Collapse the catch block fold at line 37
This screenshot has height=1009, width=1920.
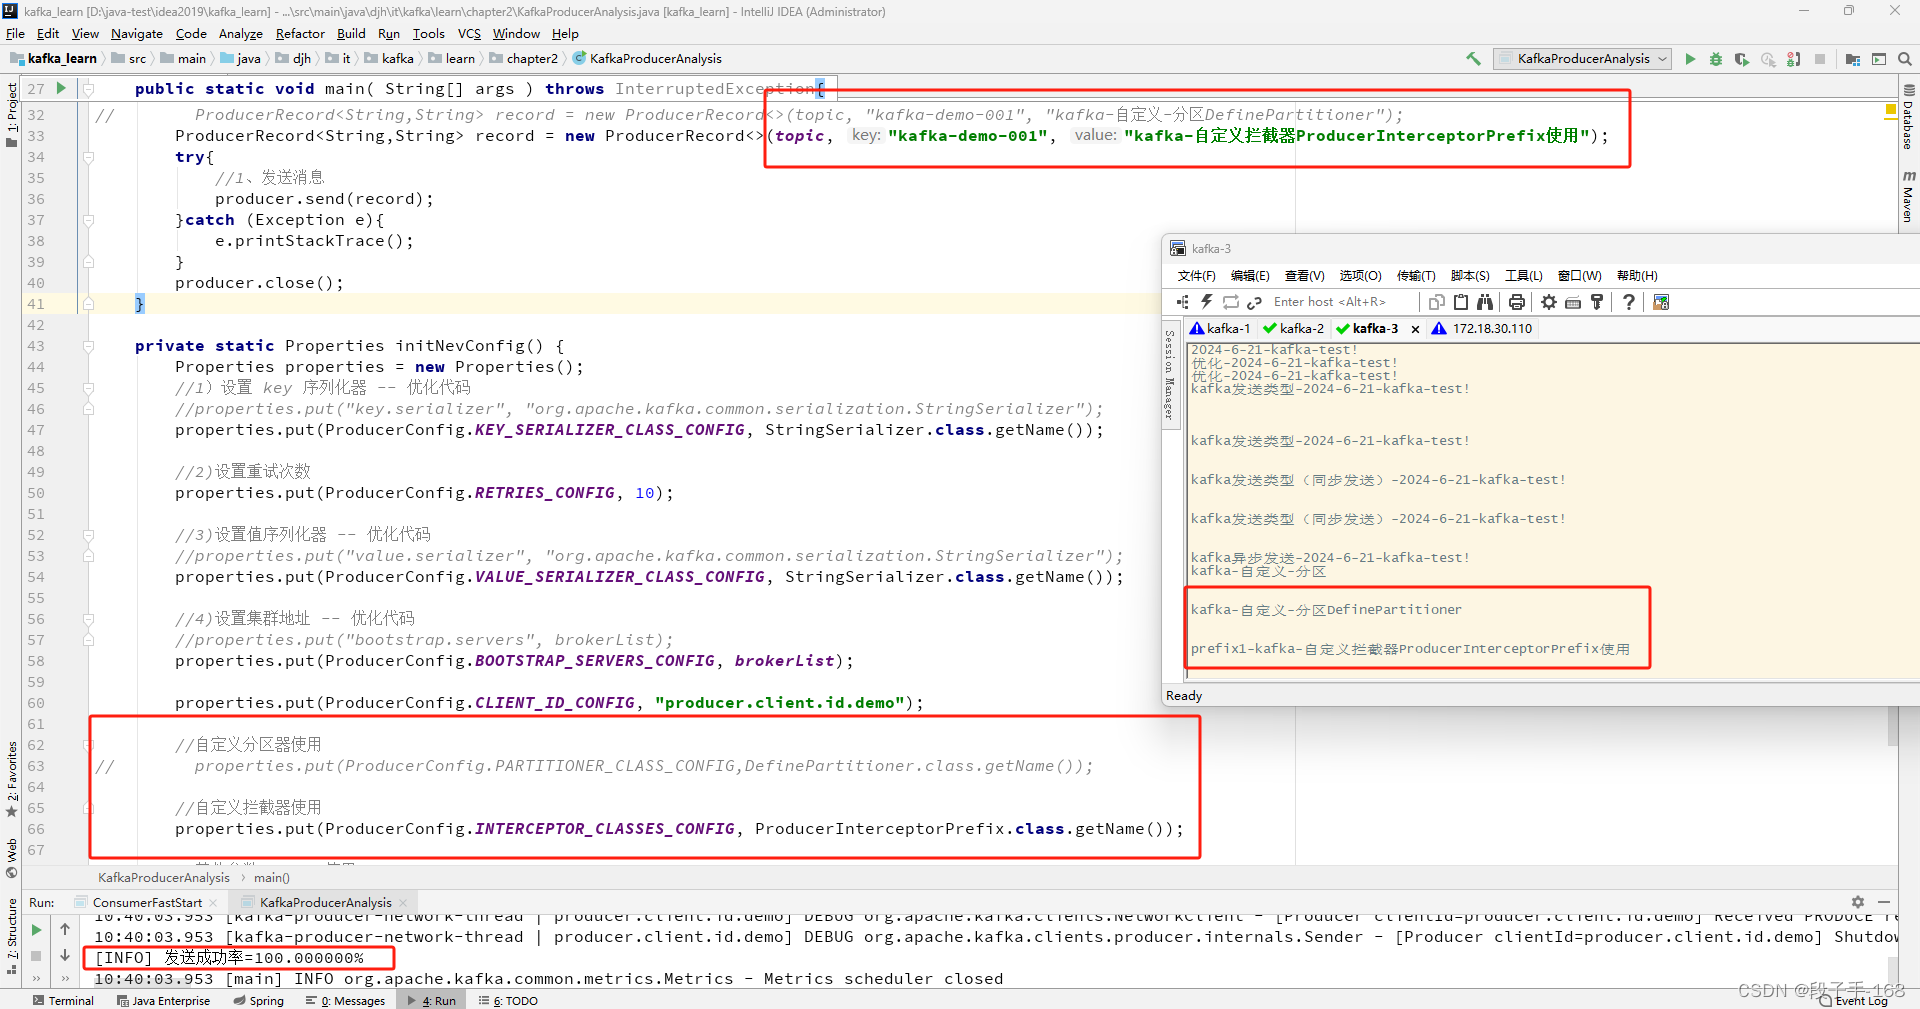click(x=88, y=220)
